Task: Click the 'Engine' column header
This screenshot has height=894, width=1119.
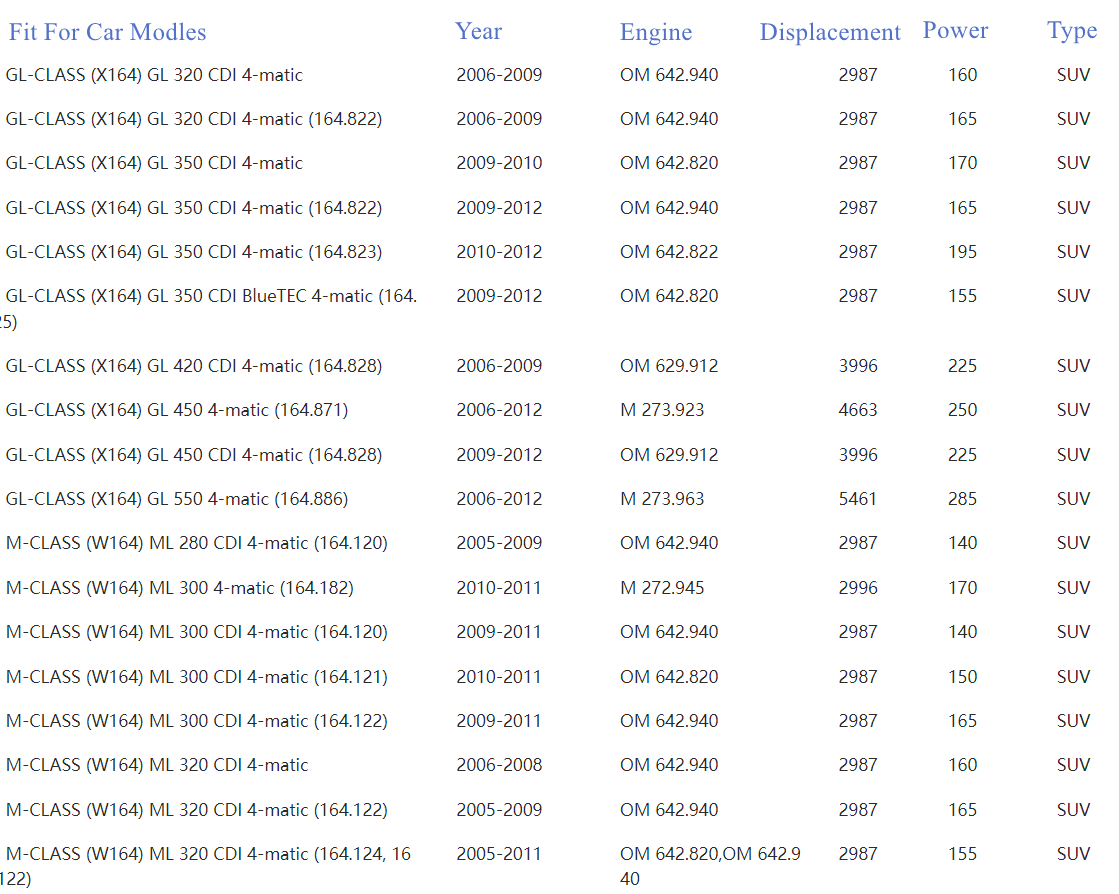Action: 655,32
